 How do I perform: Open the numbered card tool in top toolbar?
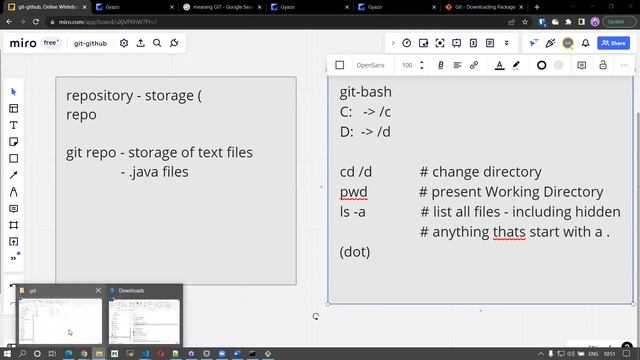tap(473, 43)
